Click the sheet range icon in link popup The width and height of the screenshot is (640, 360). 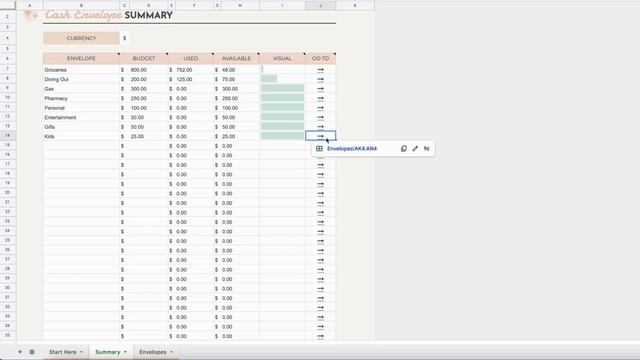click(319, 149)
